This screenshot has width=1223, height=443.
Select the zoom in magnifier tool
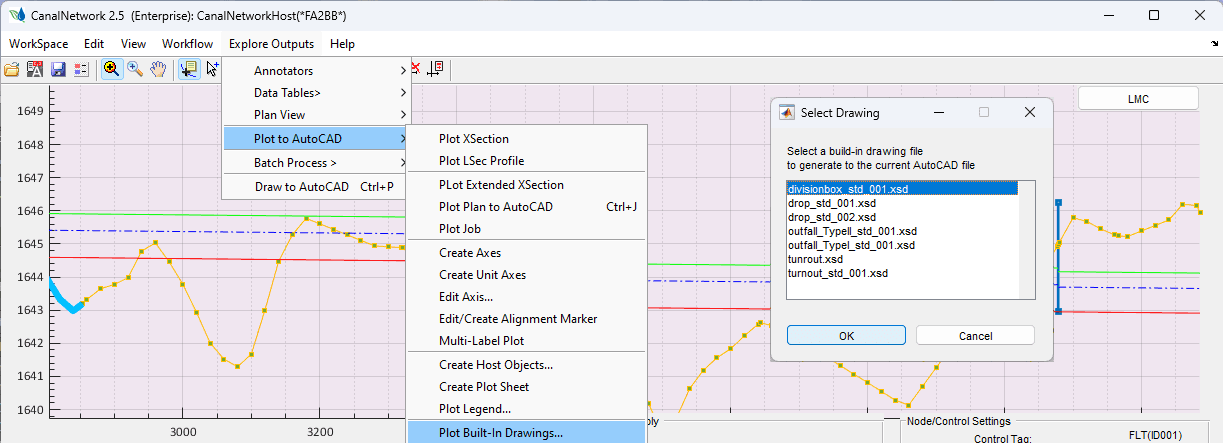[x=111, y=69]
